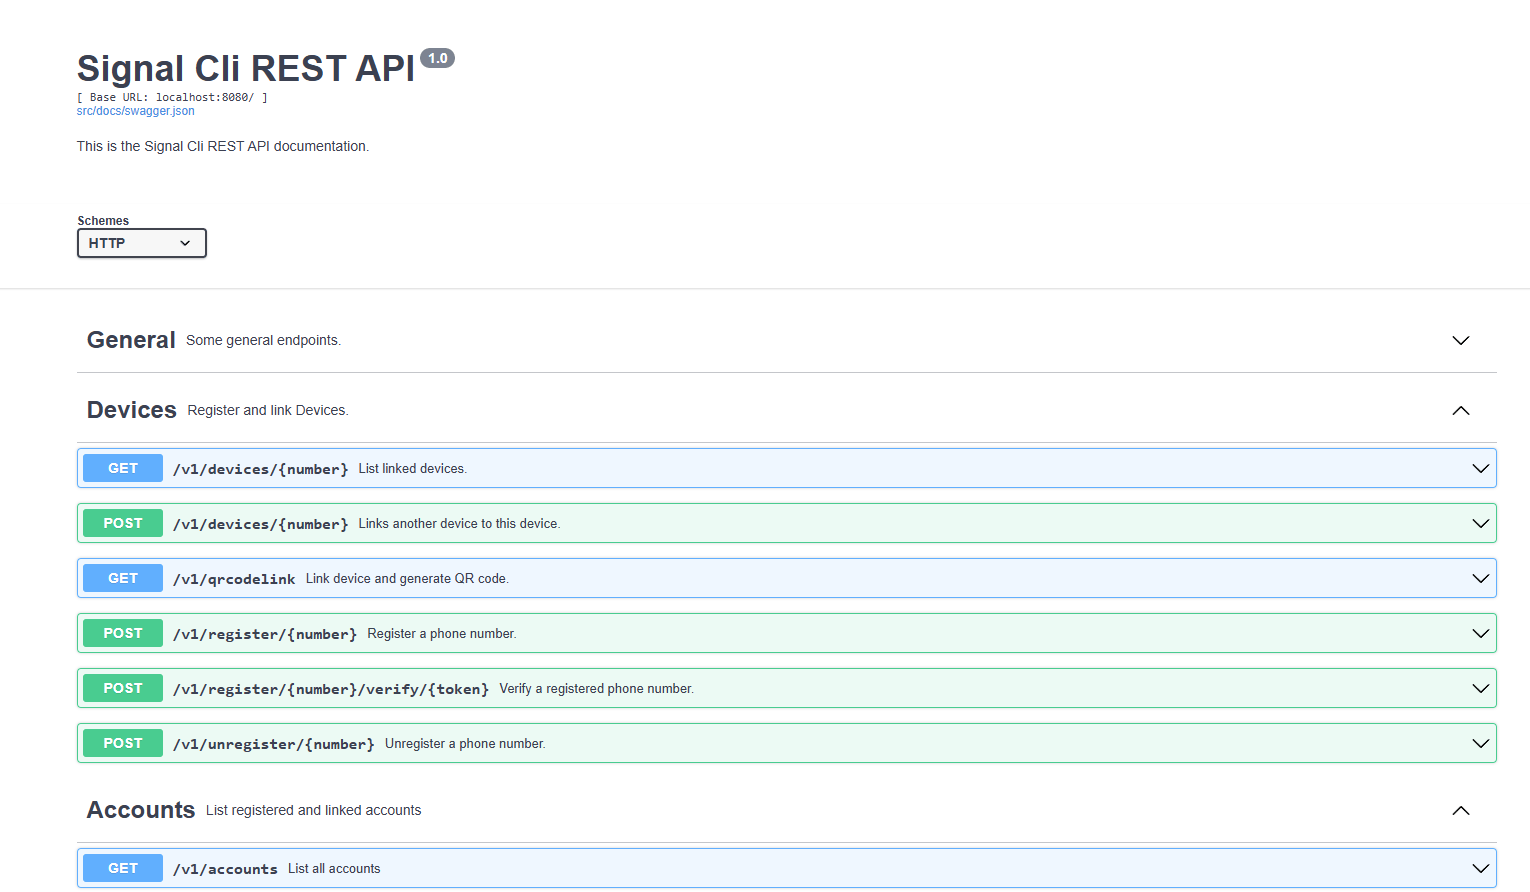Open the src/docs/swagger.json link
Image resolution: width=1530 pixels, height=892 pixels.
click(x=135, y=111)
